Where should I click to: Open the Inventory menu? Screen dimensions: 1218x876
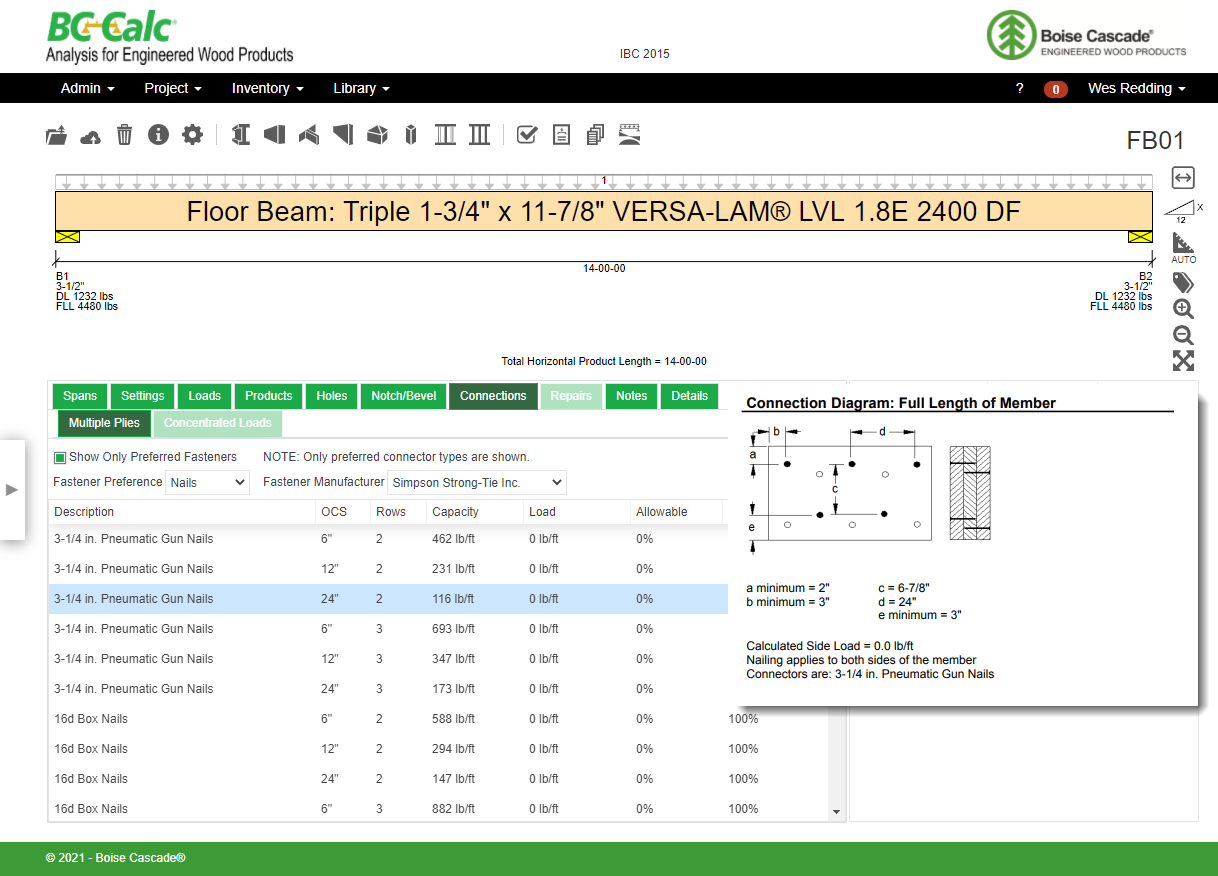coord(267,88)
